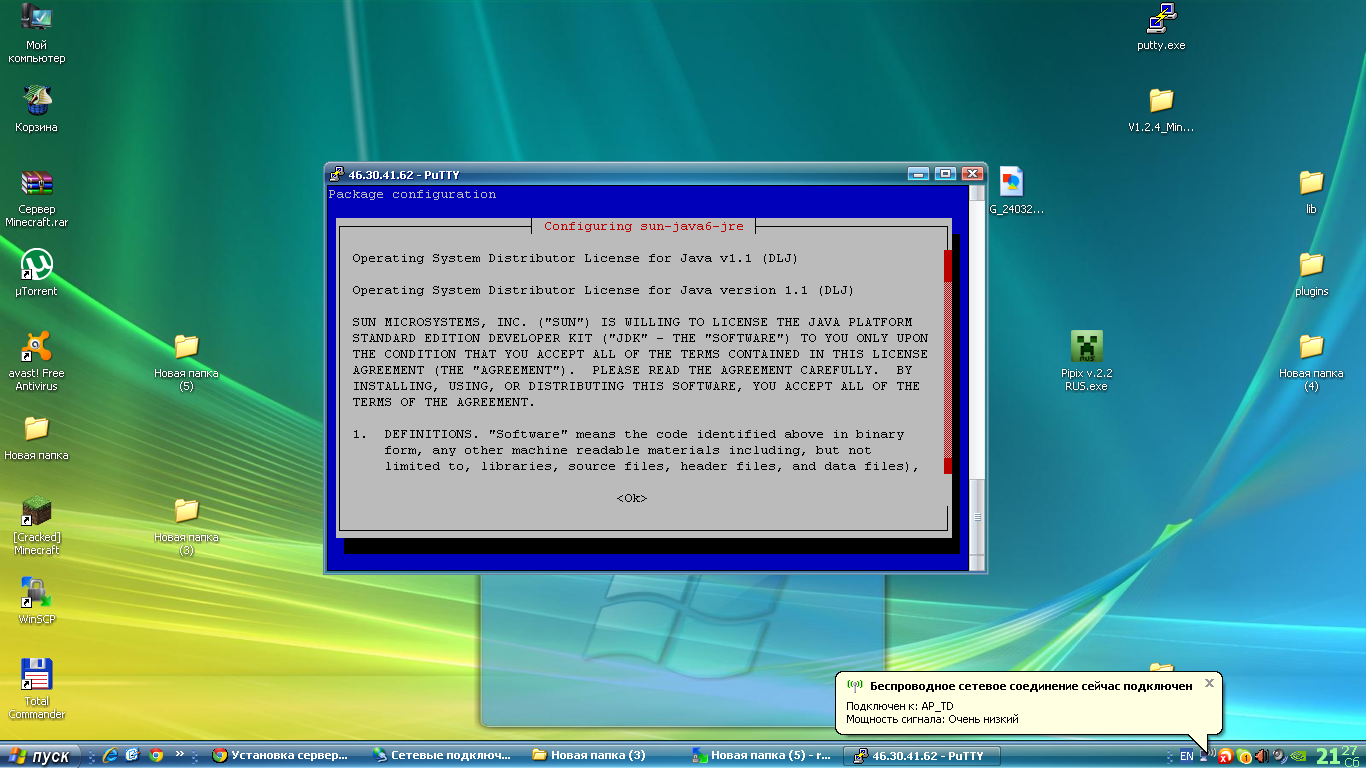Click the wireless network tray icon
1366x768 pixels.
(x=1208, y=755)
